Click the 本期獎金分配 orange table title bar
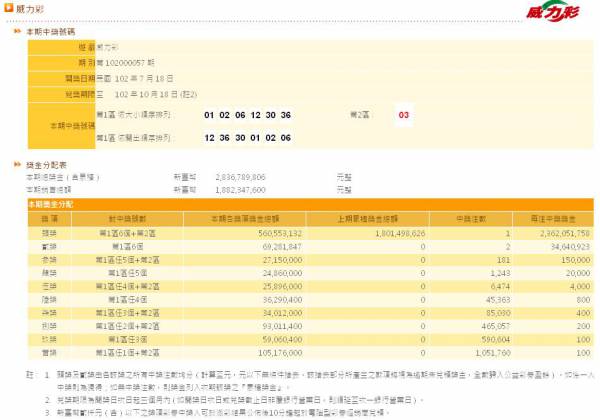The height and width of the screenshot is (420, 600). pos(310,204)
